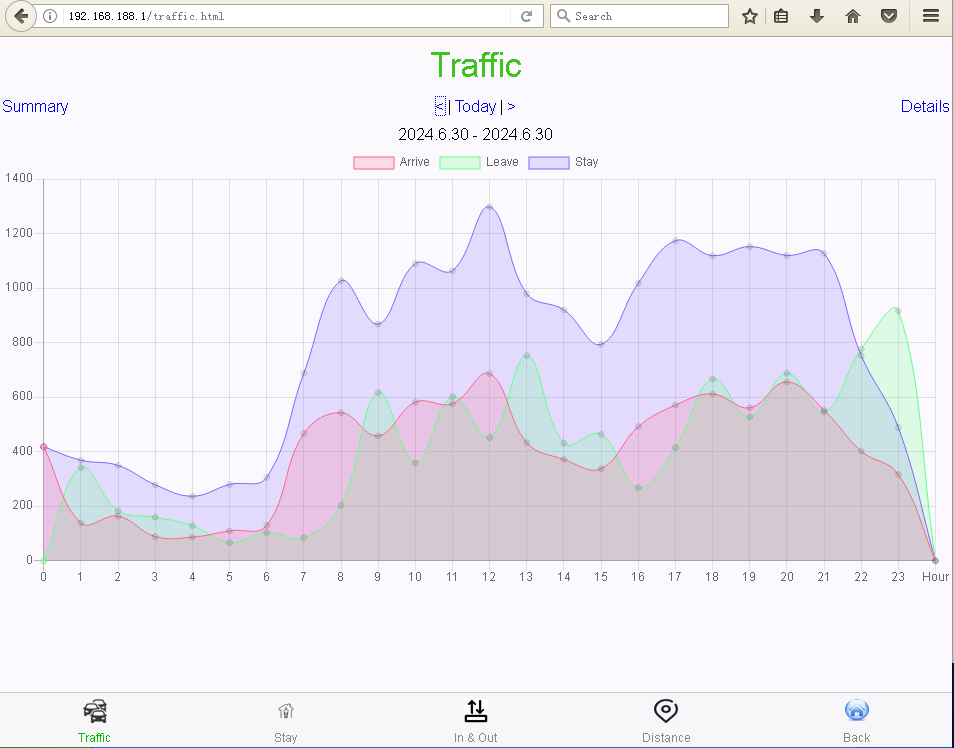The image size is (954, 748).
Task: Go to previous day with < link
Action: pyautogui.click(x=440, y=107)
